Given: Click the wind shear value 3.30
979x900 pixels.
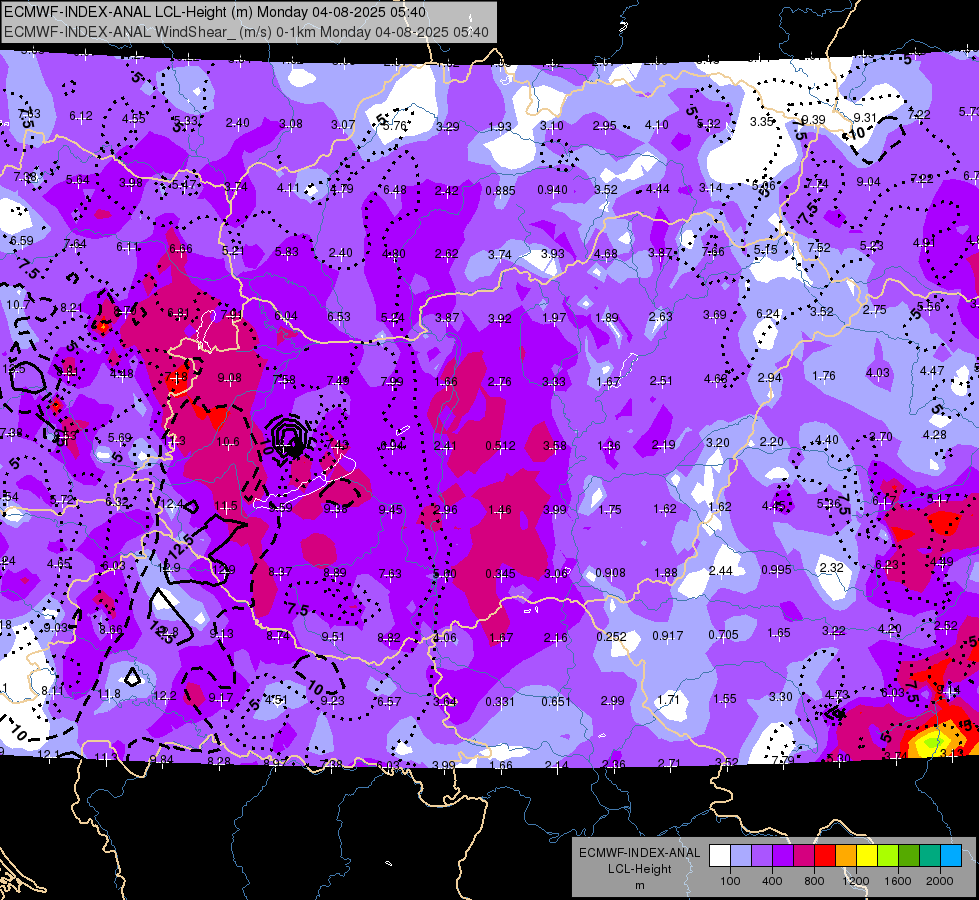Looking at the screenshot, I should pyautogui.click(x=780, y=696).
